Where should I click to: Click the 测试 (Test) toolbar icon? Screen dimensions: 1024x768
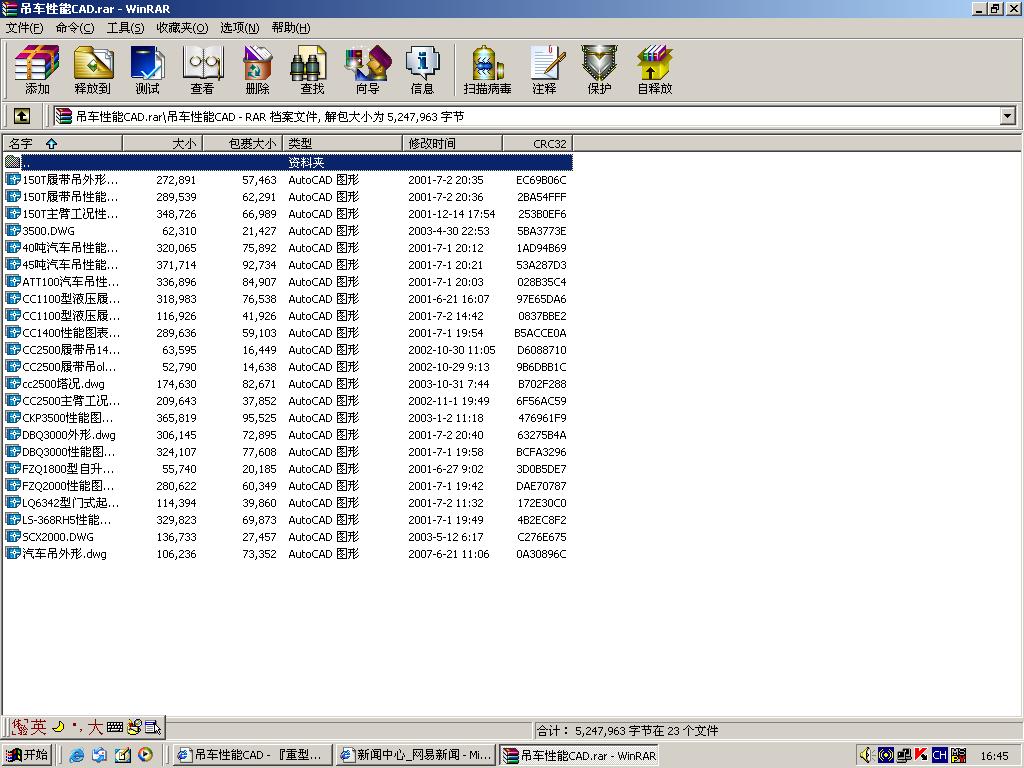148,69
